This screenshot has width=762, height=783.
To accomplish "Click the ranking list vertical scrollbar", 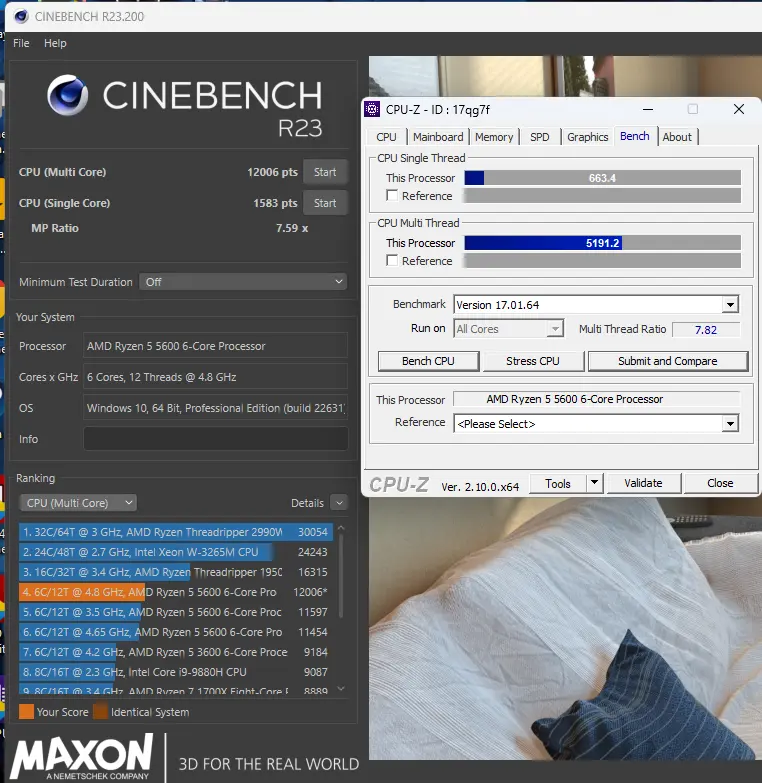I will pos(341,575).
